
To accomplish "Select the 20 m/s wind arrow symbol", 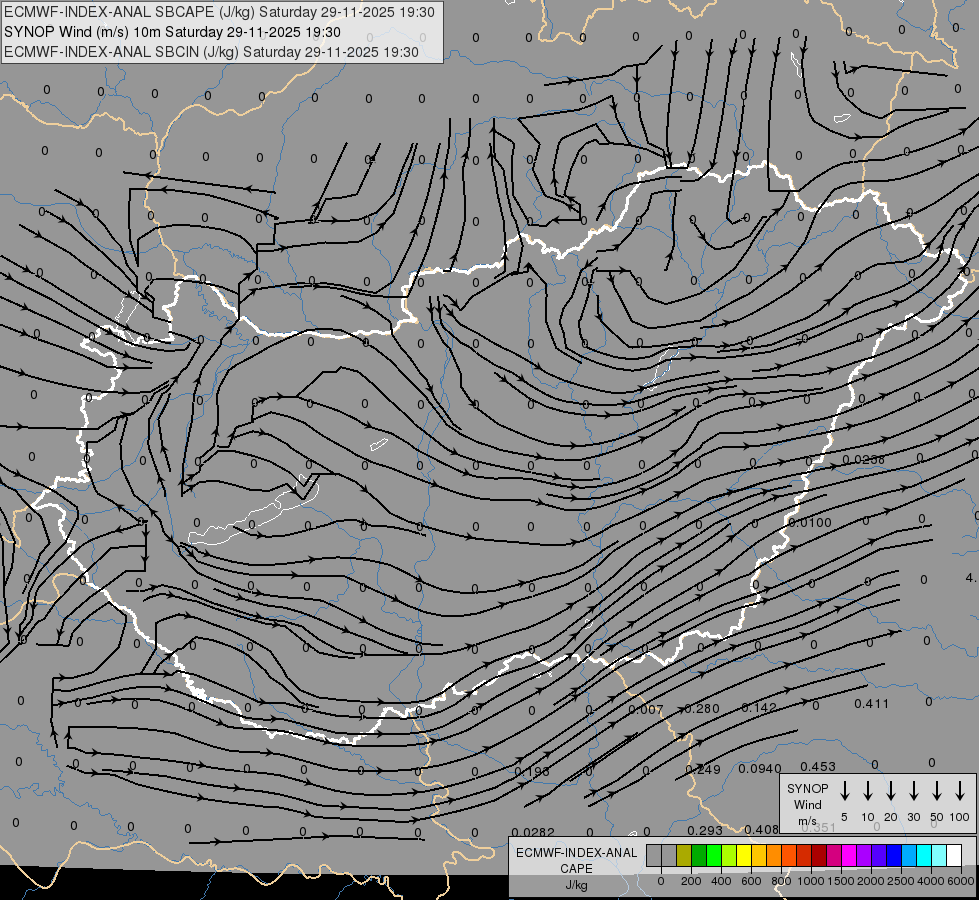I will point(891,790).
